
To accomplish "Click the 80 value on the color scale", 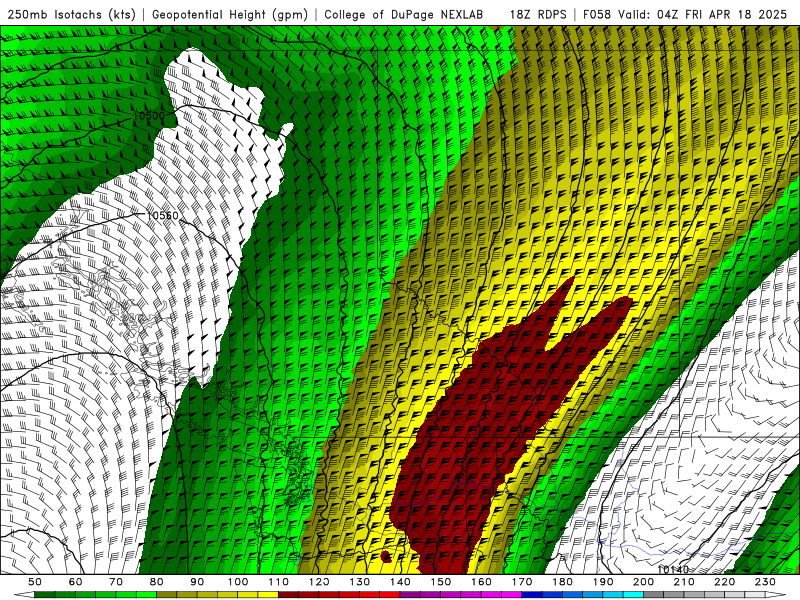I will pos(156,582).
